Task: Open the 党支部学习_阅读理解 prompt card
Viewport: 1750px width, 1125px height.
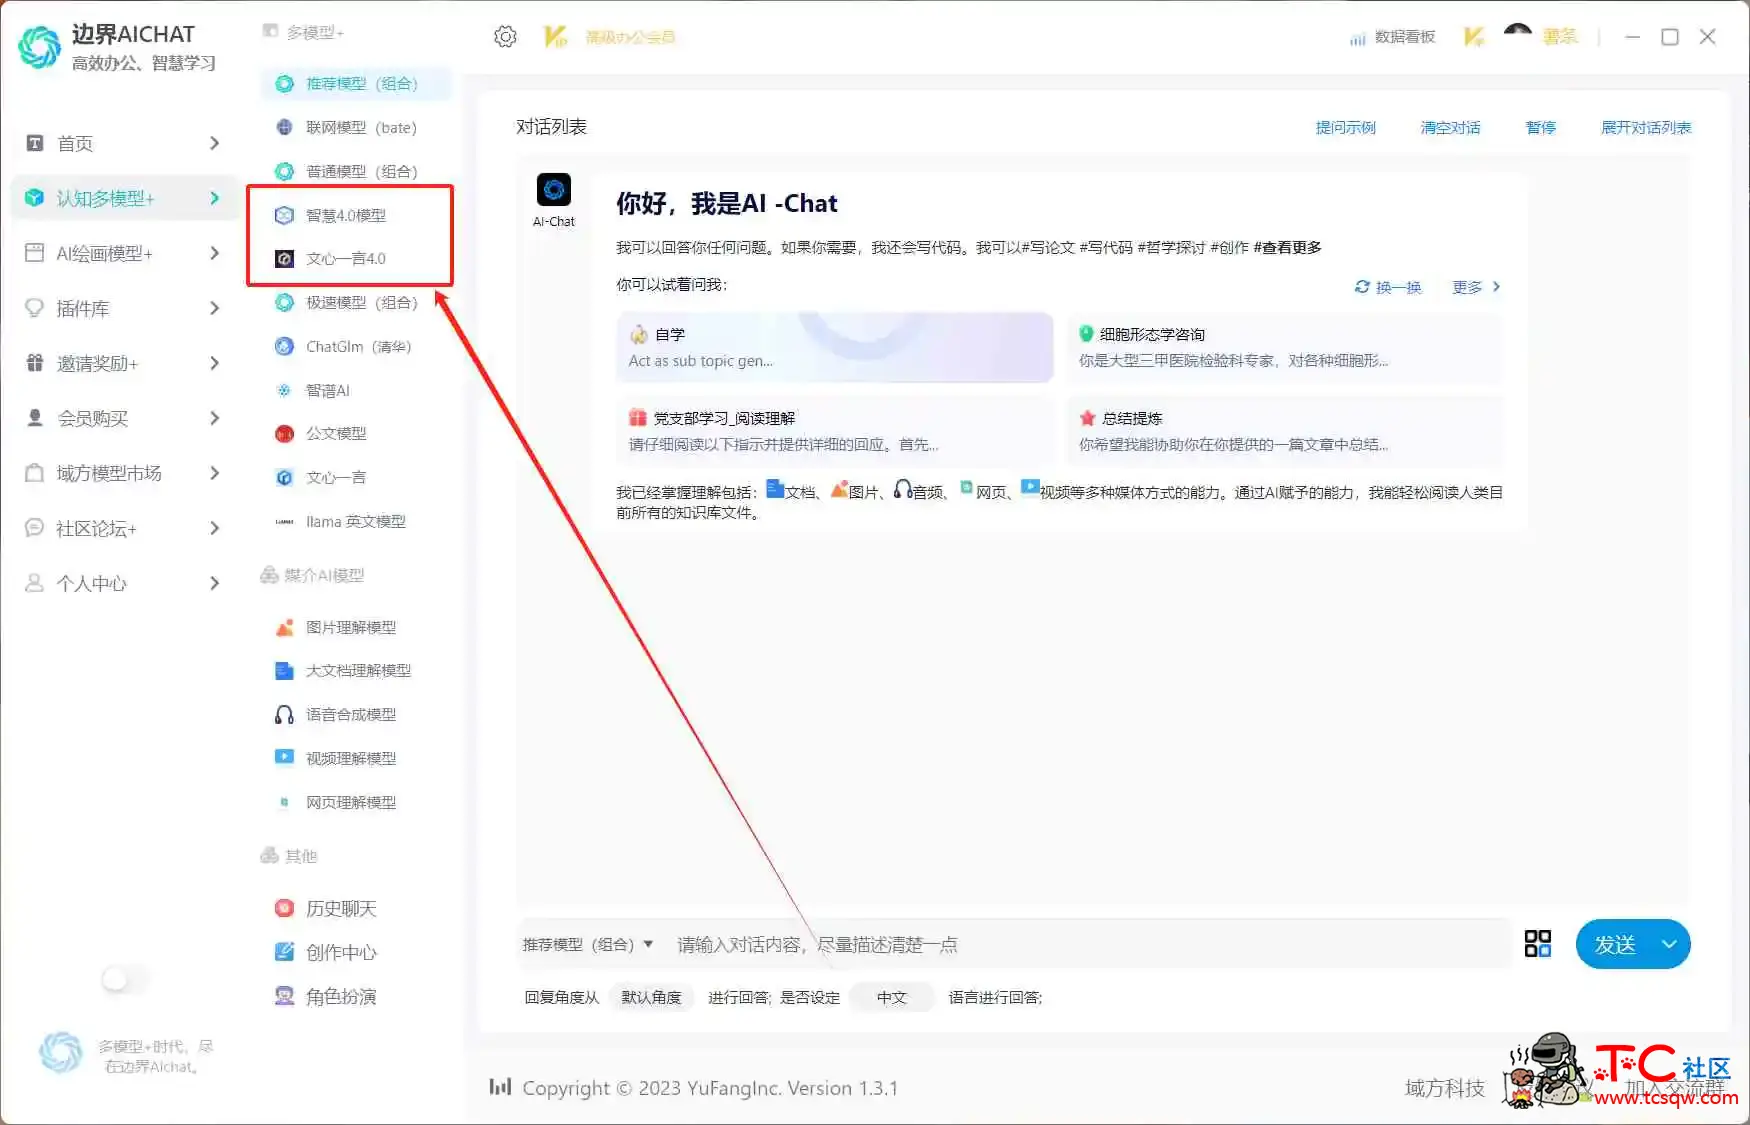Action: [835, 431]
